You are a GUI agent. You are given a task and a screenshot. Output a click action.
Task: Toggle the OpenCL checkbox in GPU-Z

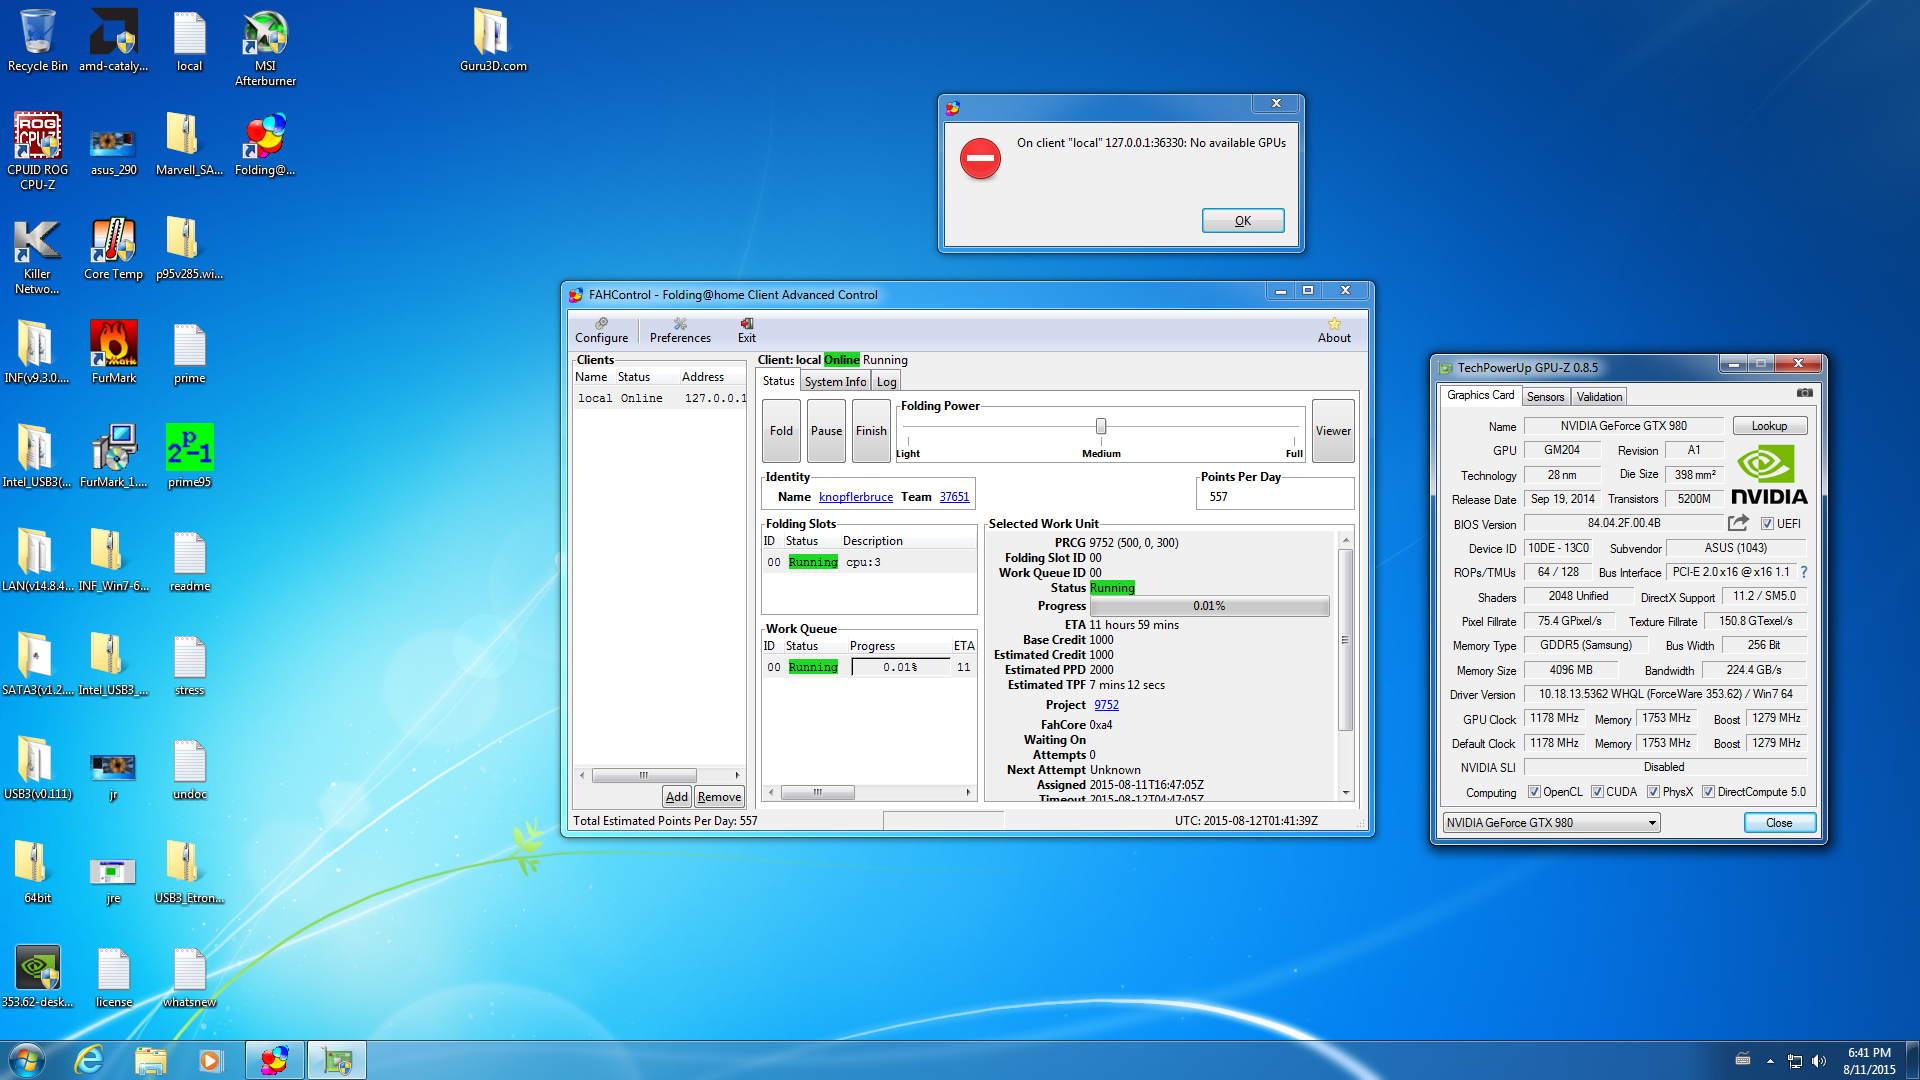click(x=1534, y=792)
